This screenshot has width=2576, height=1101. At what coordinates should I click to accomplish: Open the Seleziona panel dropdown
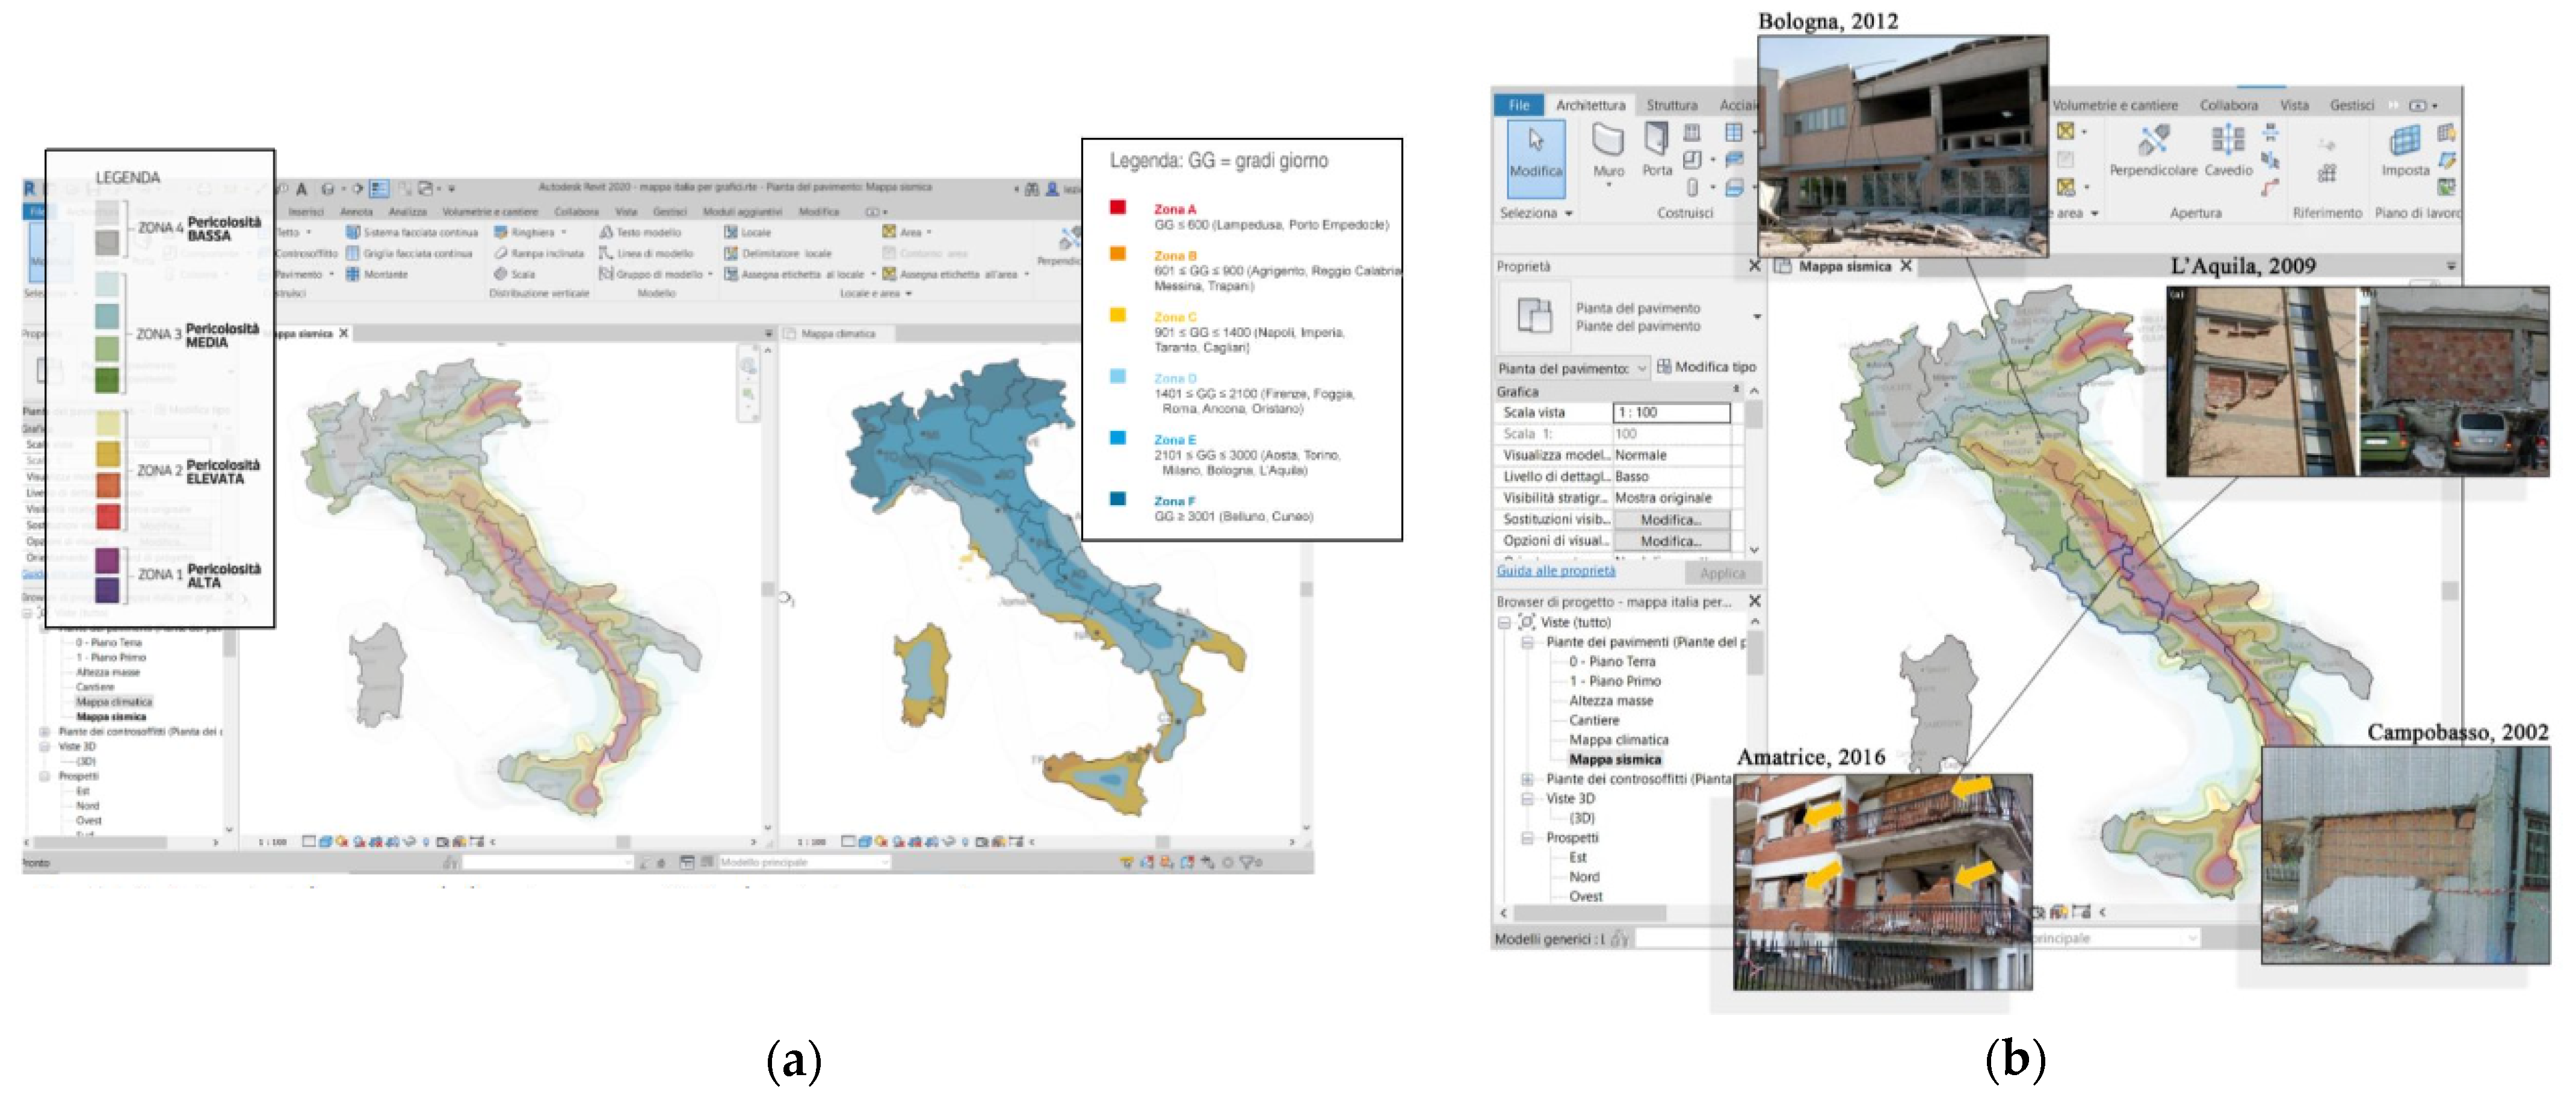click(x=1568, y=213)
